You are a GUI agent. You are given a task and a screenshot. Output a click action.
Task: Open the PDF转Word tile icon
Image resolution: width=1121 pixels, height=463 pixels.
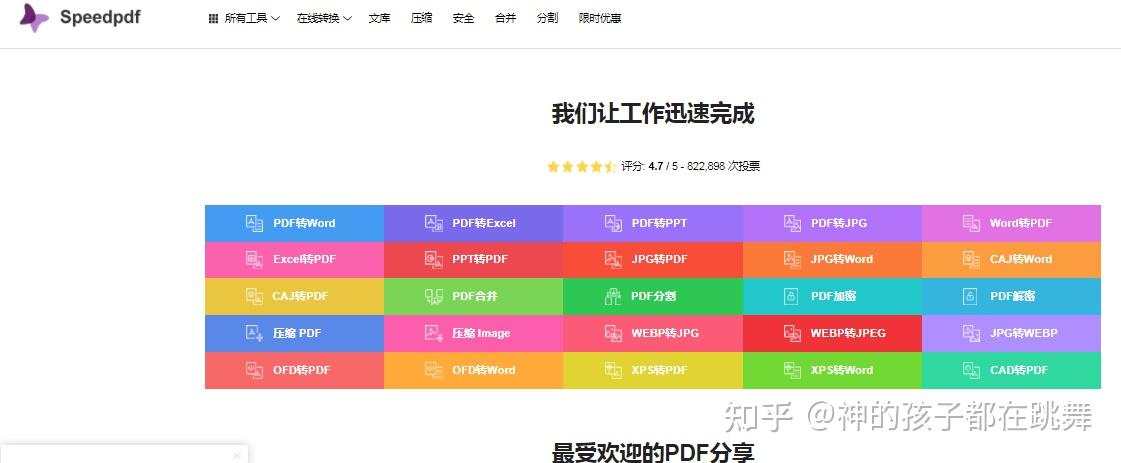click(255, 223)
